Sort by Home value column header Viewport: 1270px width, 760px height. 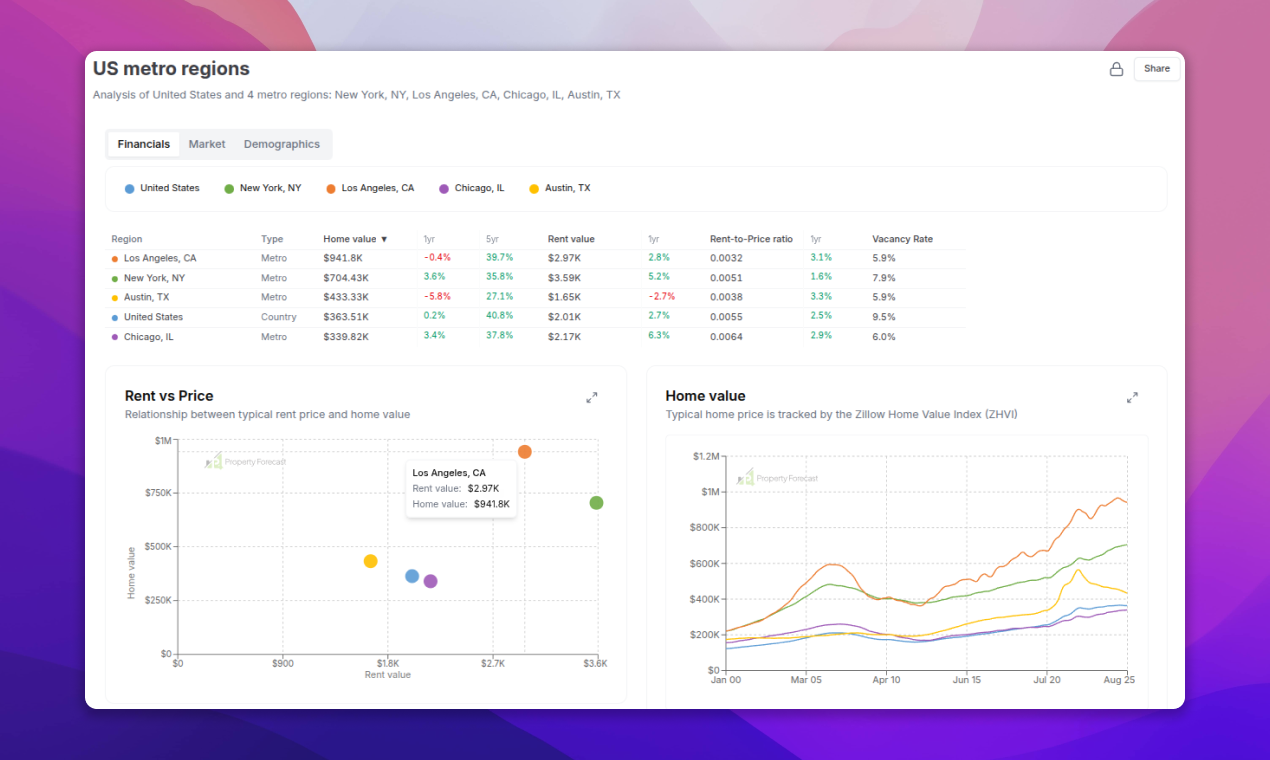point(355,239)
